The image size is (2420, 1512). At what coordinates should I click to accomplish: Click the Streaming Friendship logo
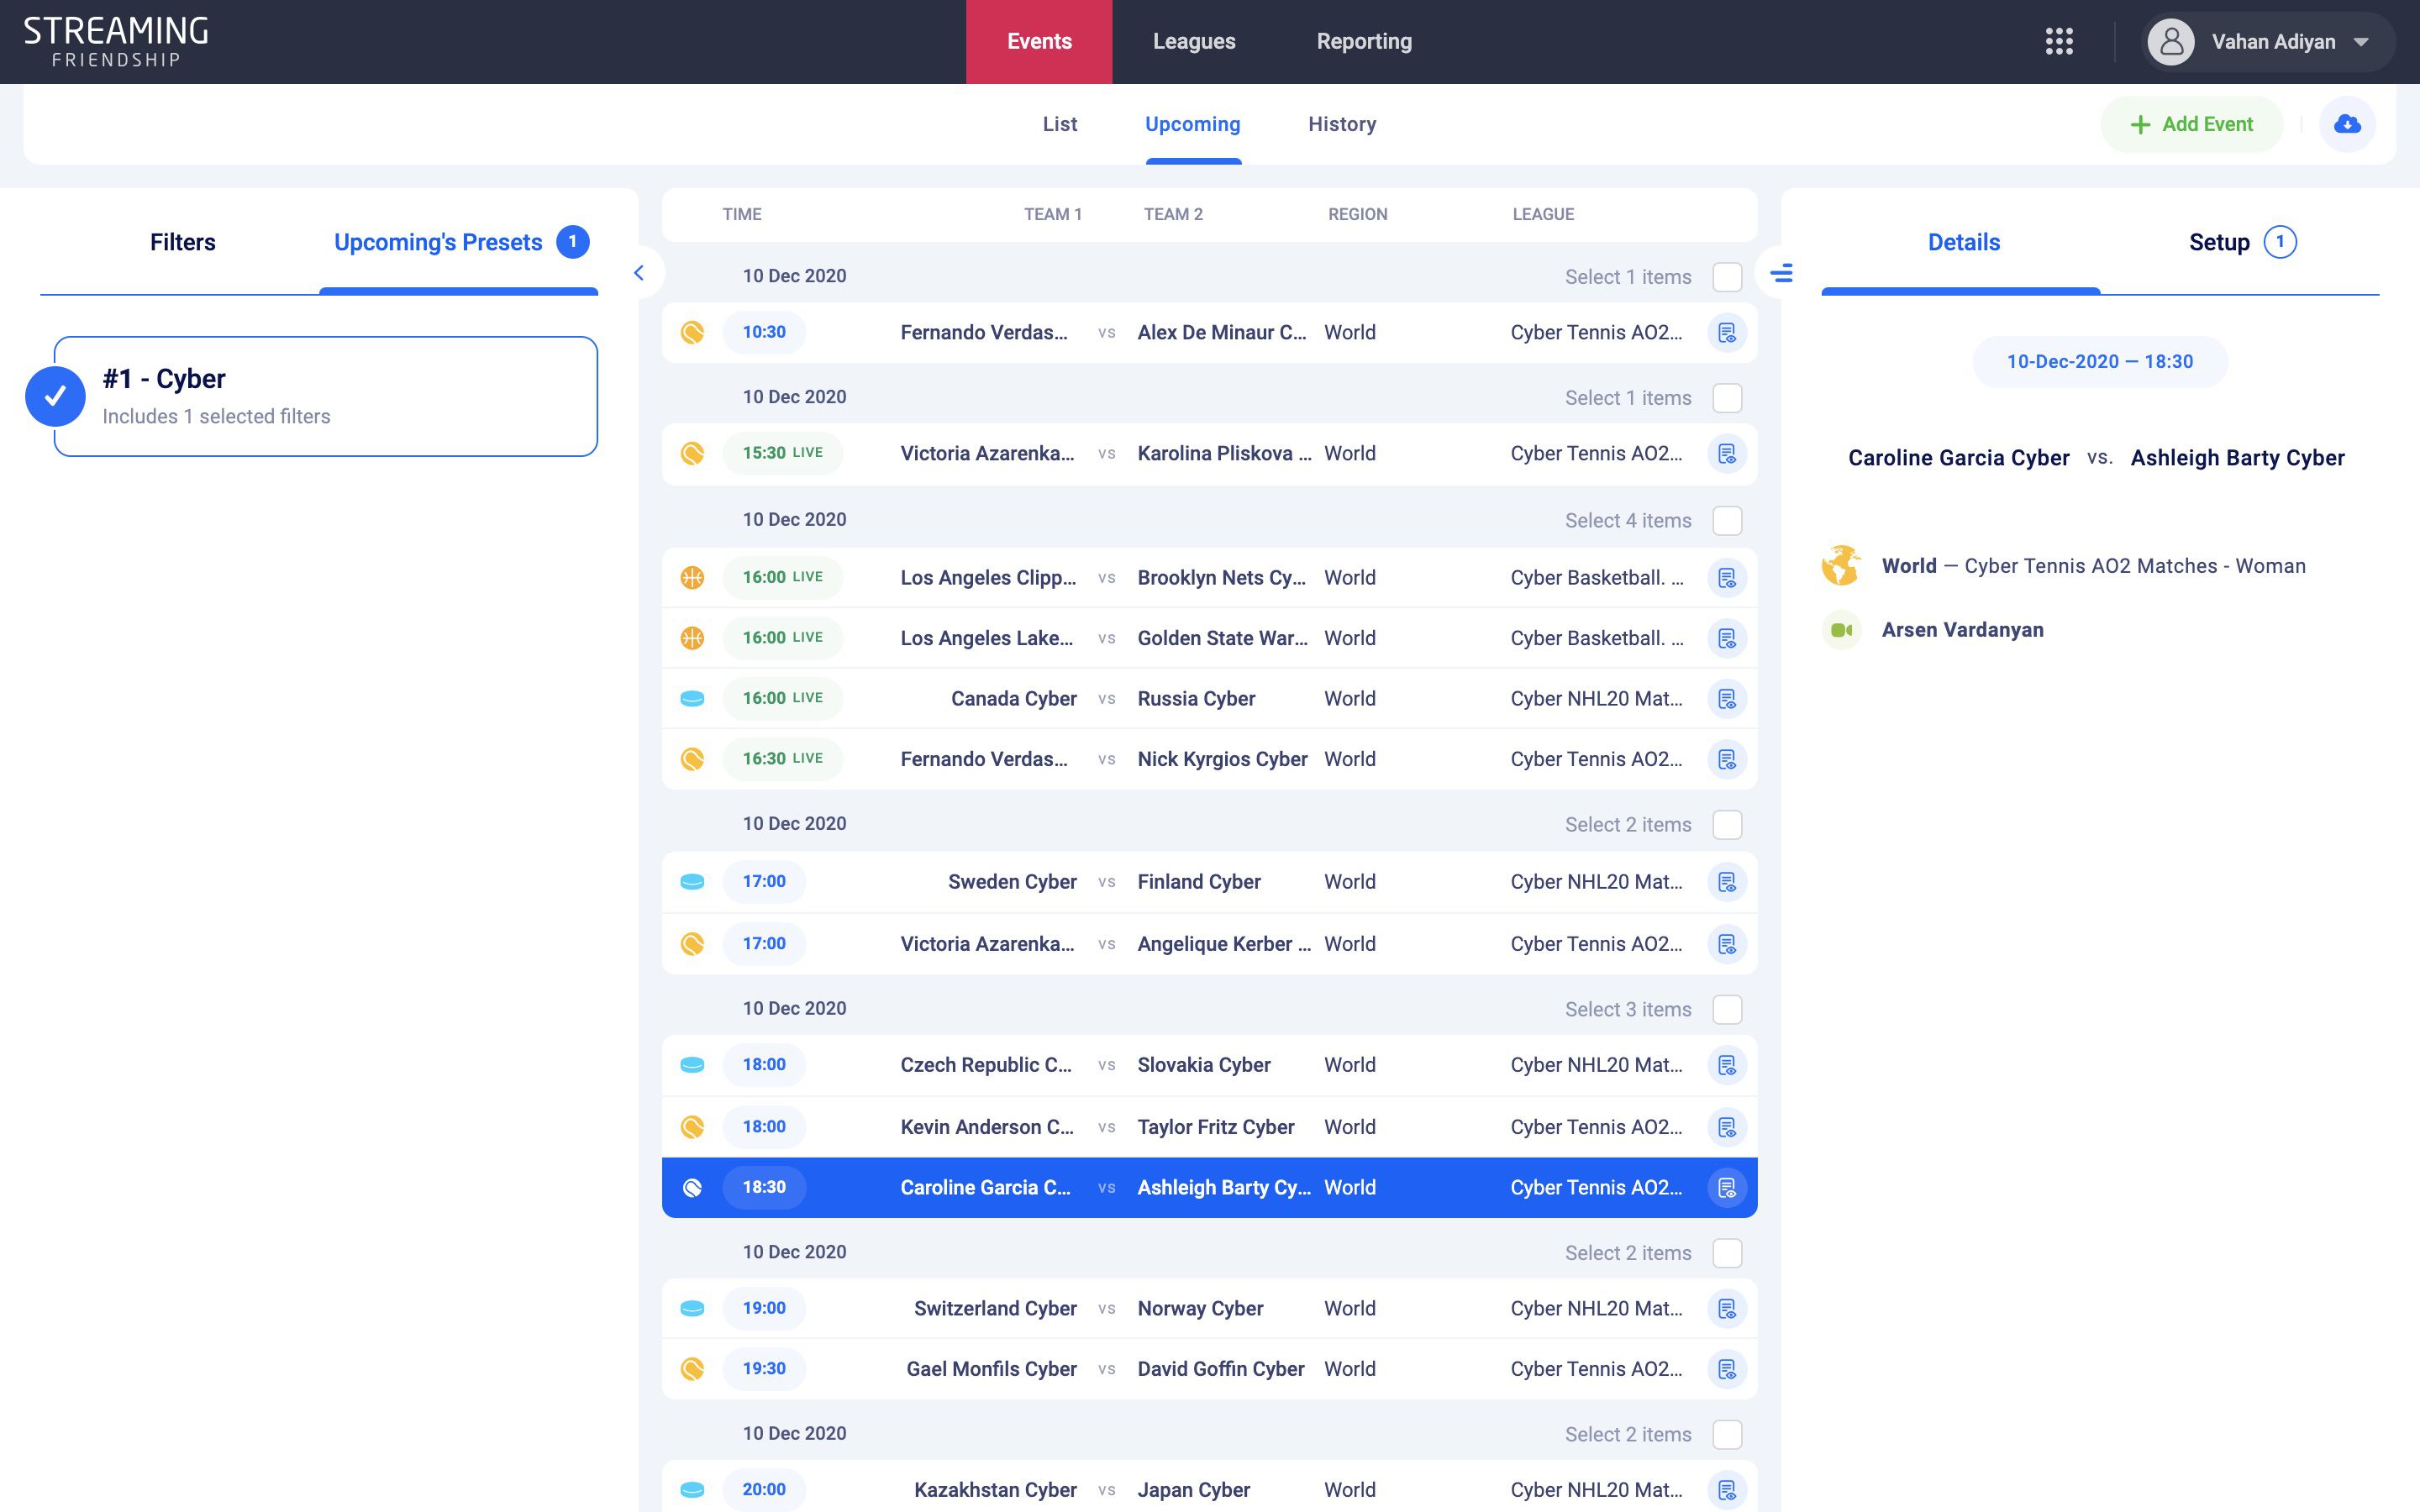click(116, 42)
